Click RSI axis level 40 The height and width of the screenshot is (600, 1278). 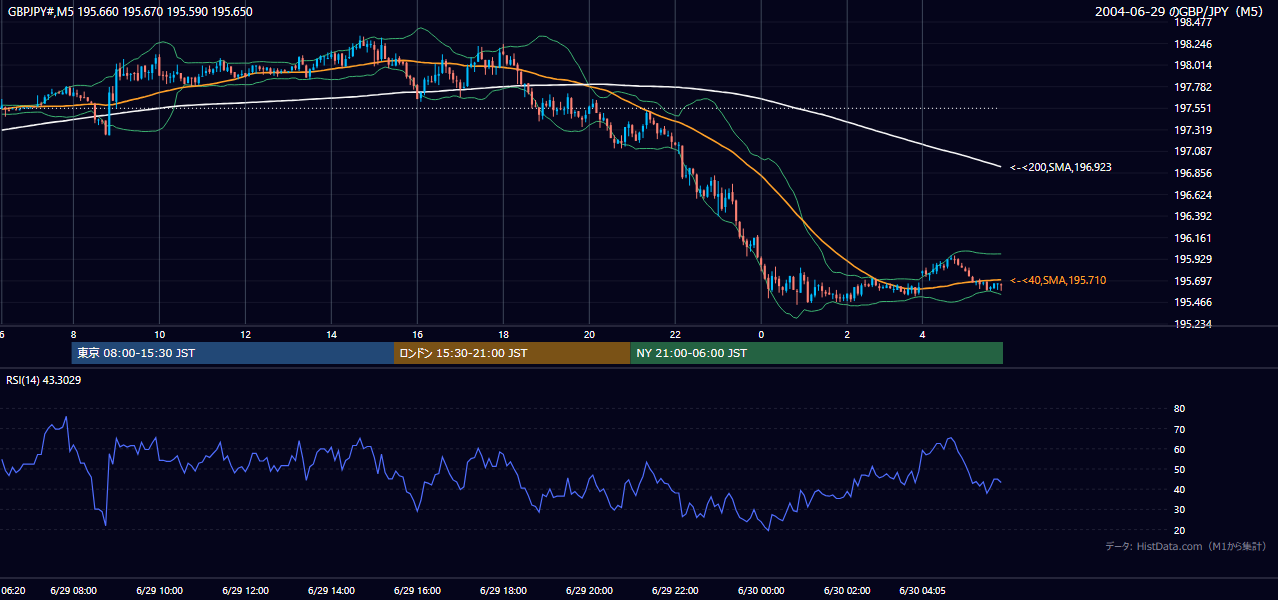1179,489
